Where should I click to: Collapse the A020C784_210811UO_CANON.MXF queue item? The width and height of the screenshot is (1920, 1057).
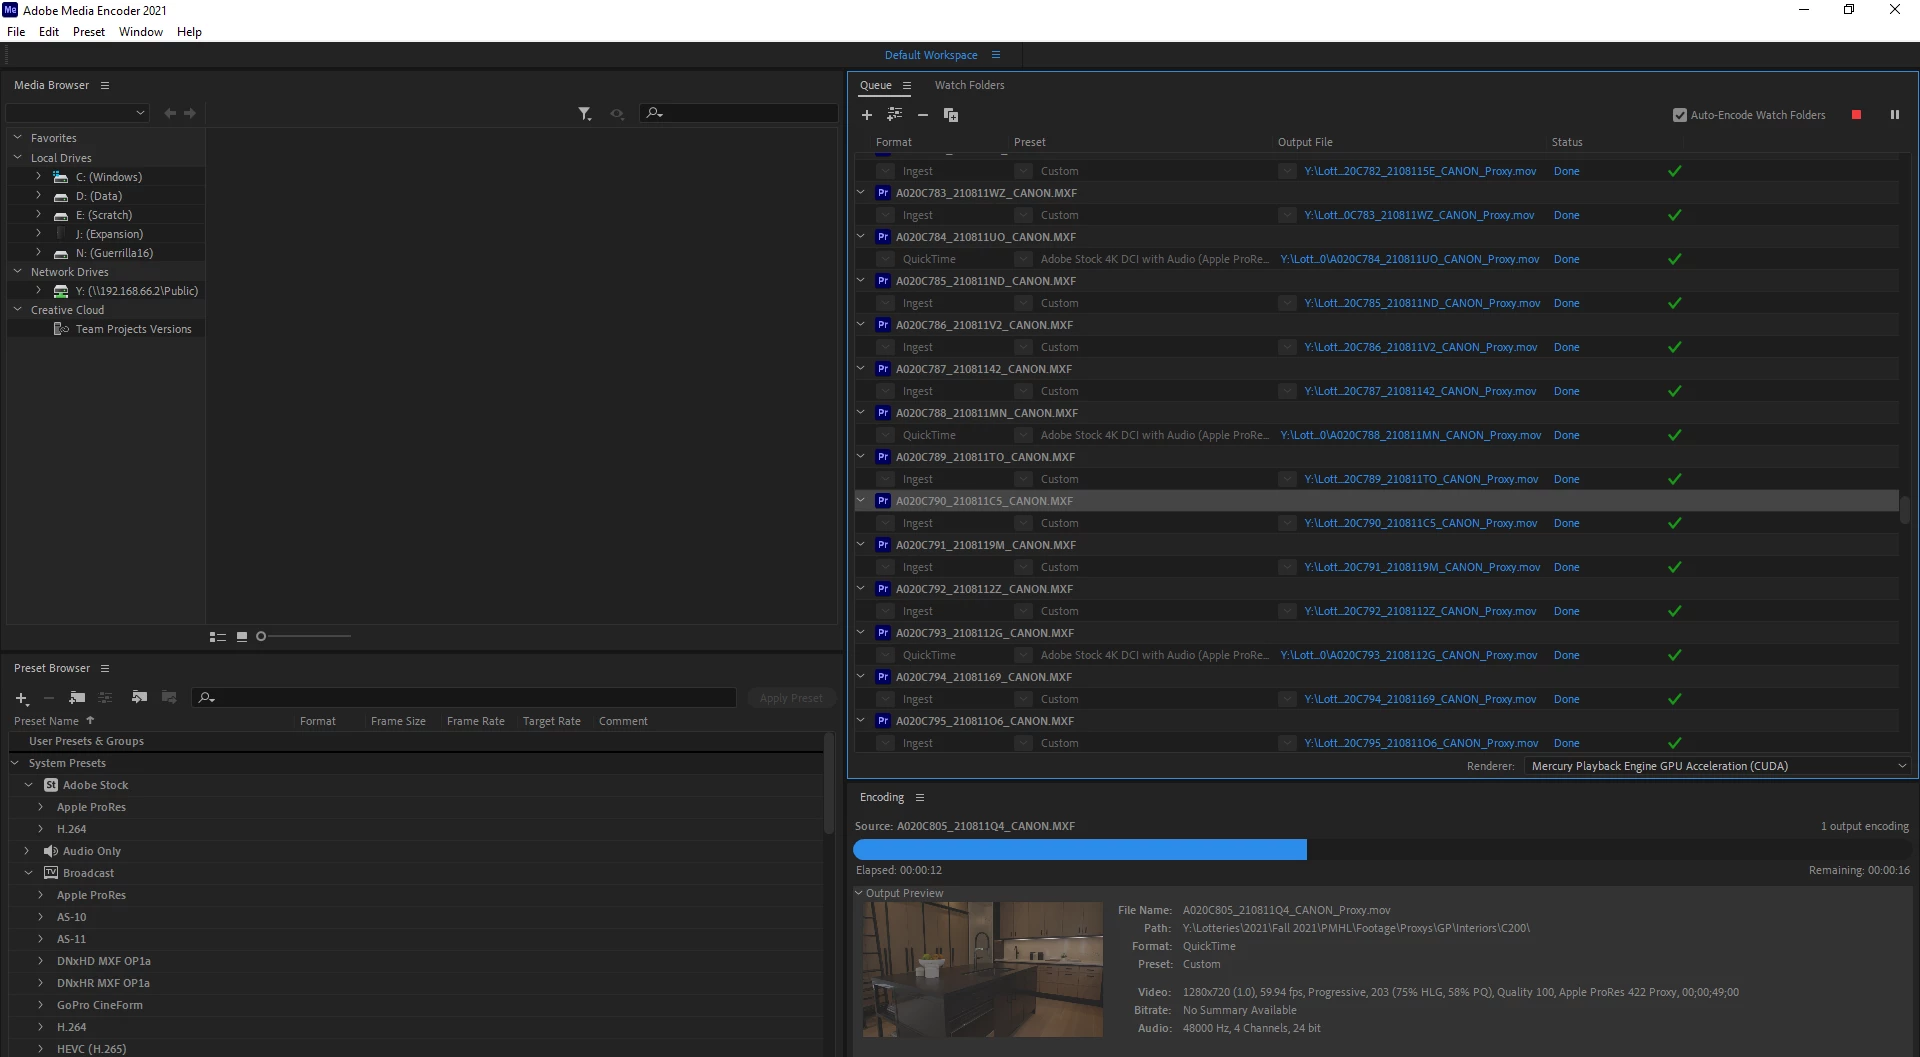(861, 237)
